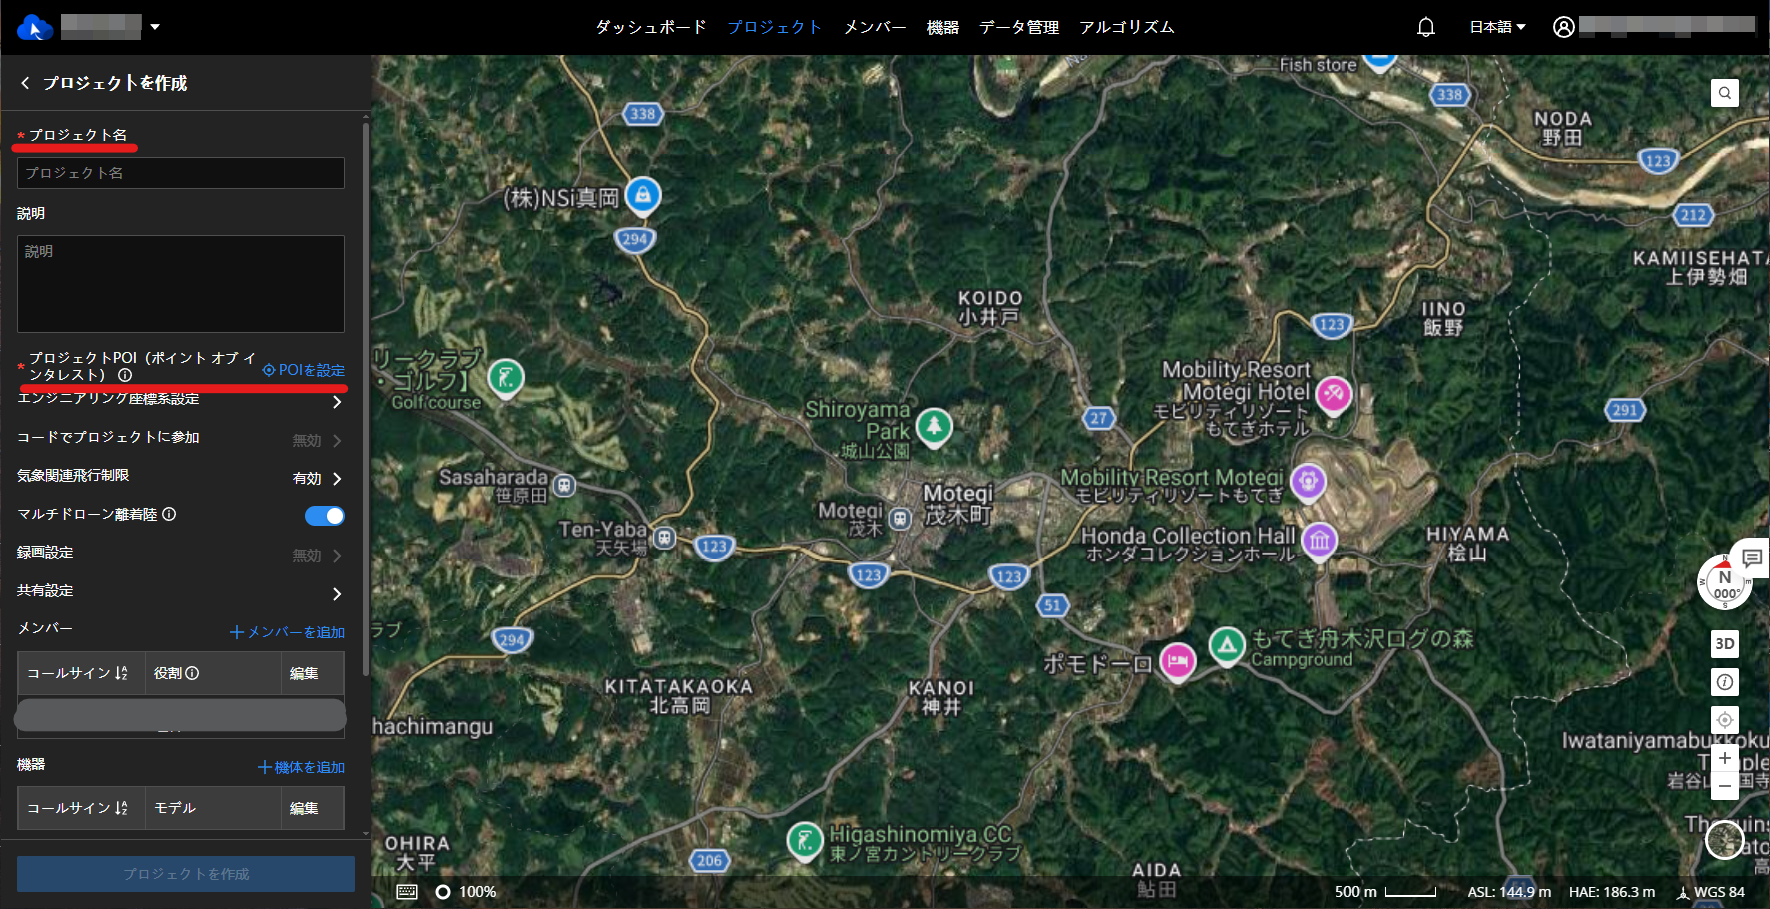Click the map info icon
The height and width of the screenshot is (909, 1770).
click(x=1724, y=682)
